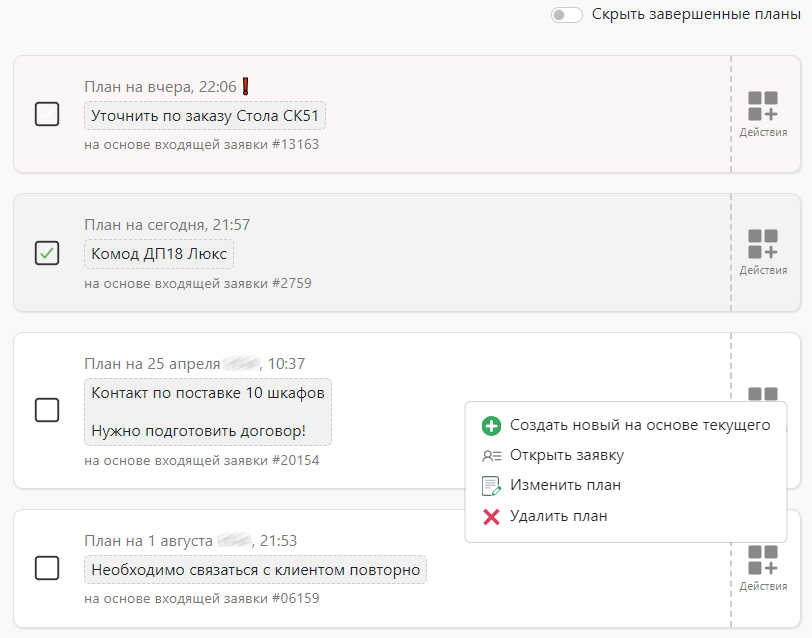
Task: Click the green plus icon in context menu
Action: (x=491, y=426)
